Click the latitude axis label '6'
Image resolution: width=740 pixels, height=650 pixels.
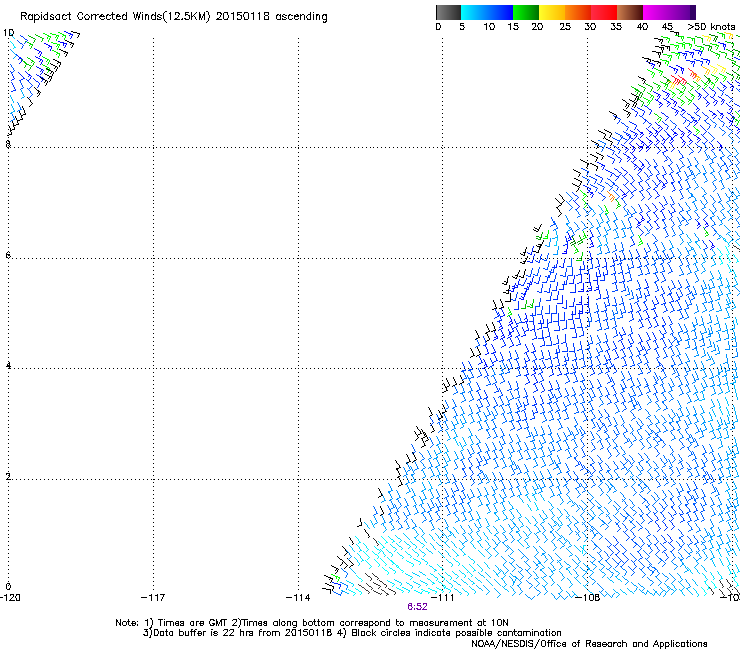coord(8,255)
